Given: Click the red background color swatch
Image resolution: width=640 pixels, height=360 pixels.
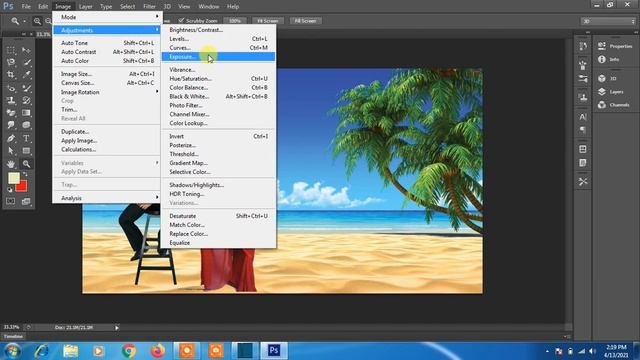Looking at the screenshot, I should 22,187.
